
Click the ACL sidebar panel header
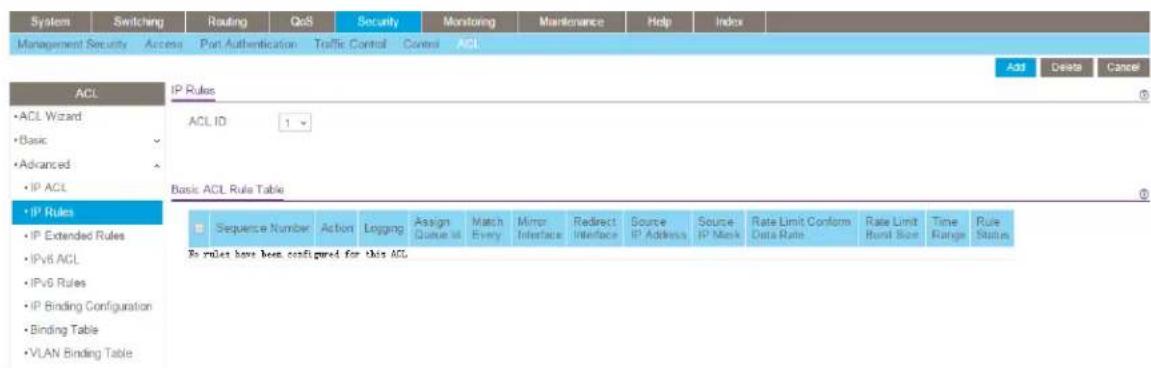(87, 93)
